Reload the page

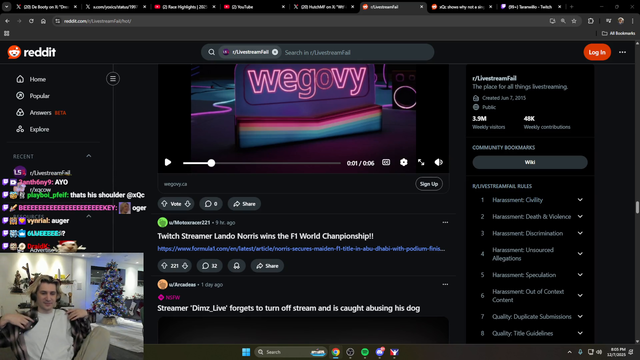[31, 21]
